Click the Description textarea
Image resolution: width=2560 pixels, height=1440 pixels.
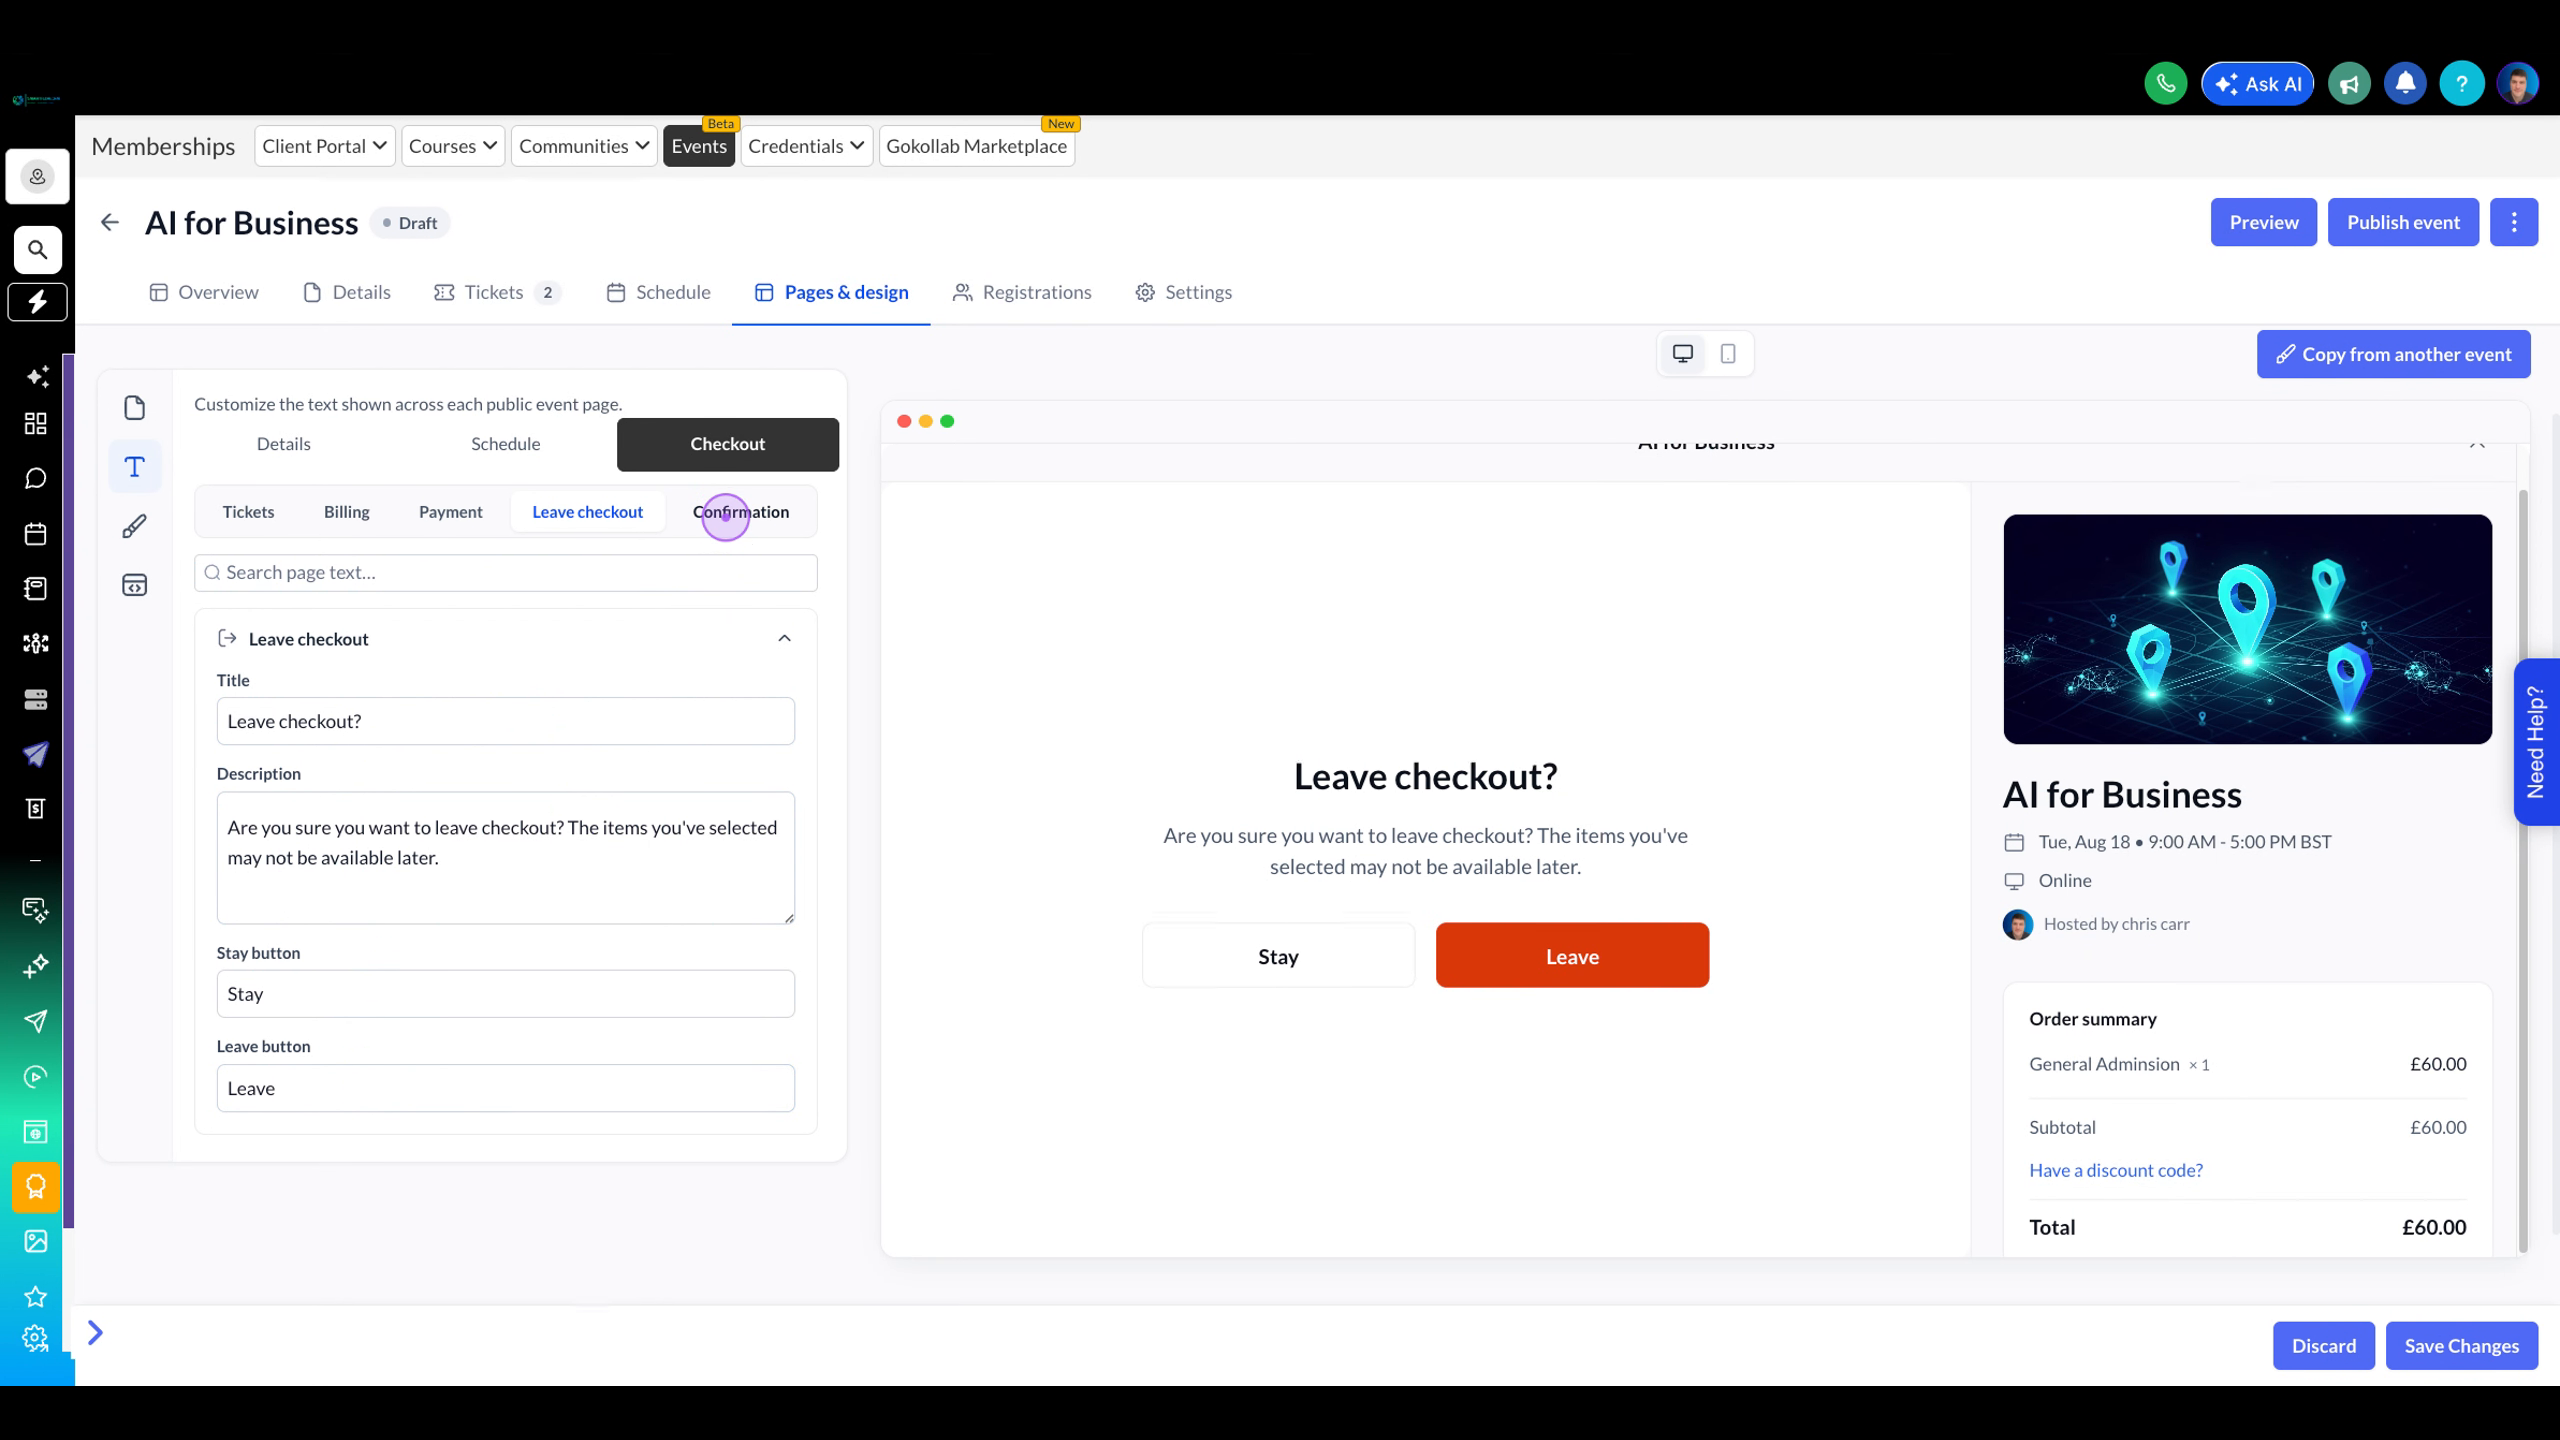506,858
